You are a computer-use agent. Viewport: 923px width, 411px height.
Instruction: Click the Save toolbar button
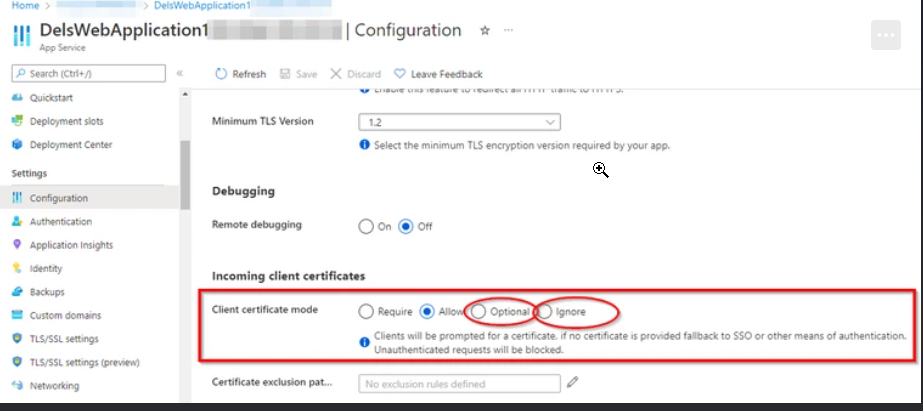[x=298, y=74]
